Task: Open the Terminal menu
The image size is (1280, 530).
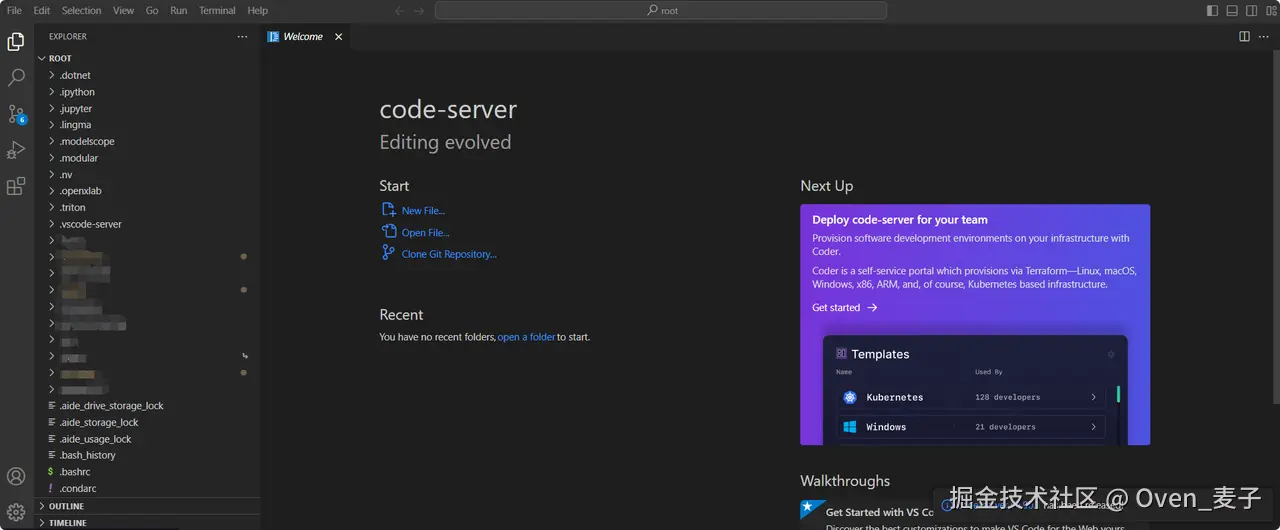Action: 217,10
